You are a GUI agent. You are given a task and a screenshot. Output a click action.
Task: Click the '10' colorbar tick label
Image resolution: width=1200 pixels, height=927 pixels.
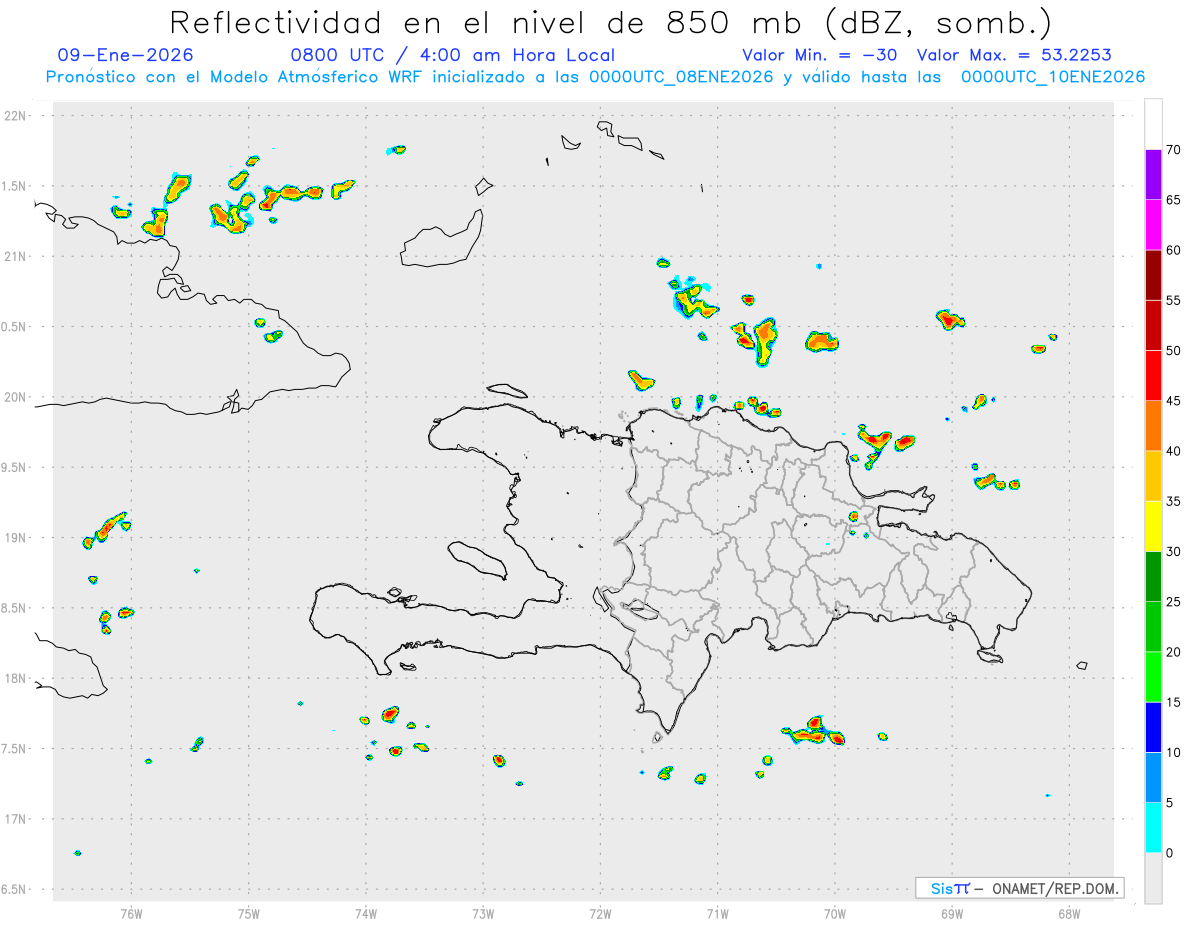[1173, 752]
